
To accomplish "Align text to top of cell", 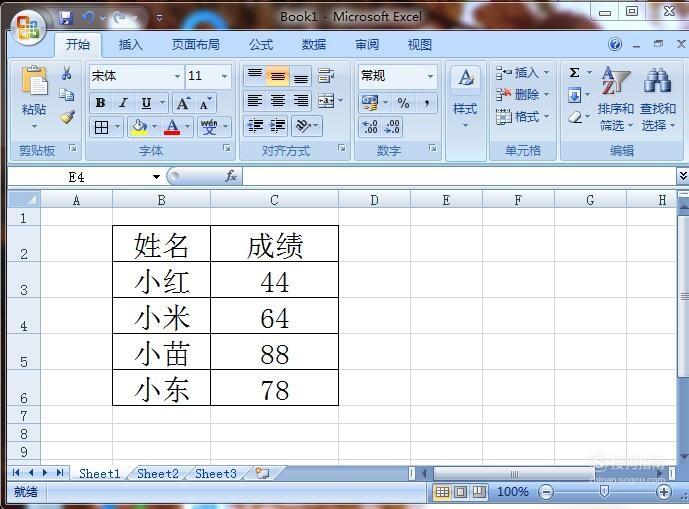I will (255, 76).
